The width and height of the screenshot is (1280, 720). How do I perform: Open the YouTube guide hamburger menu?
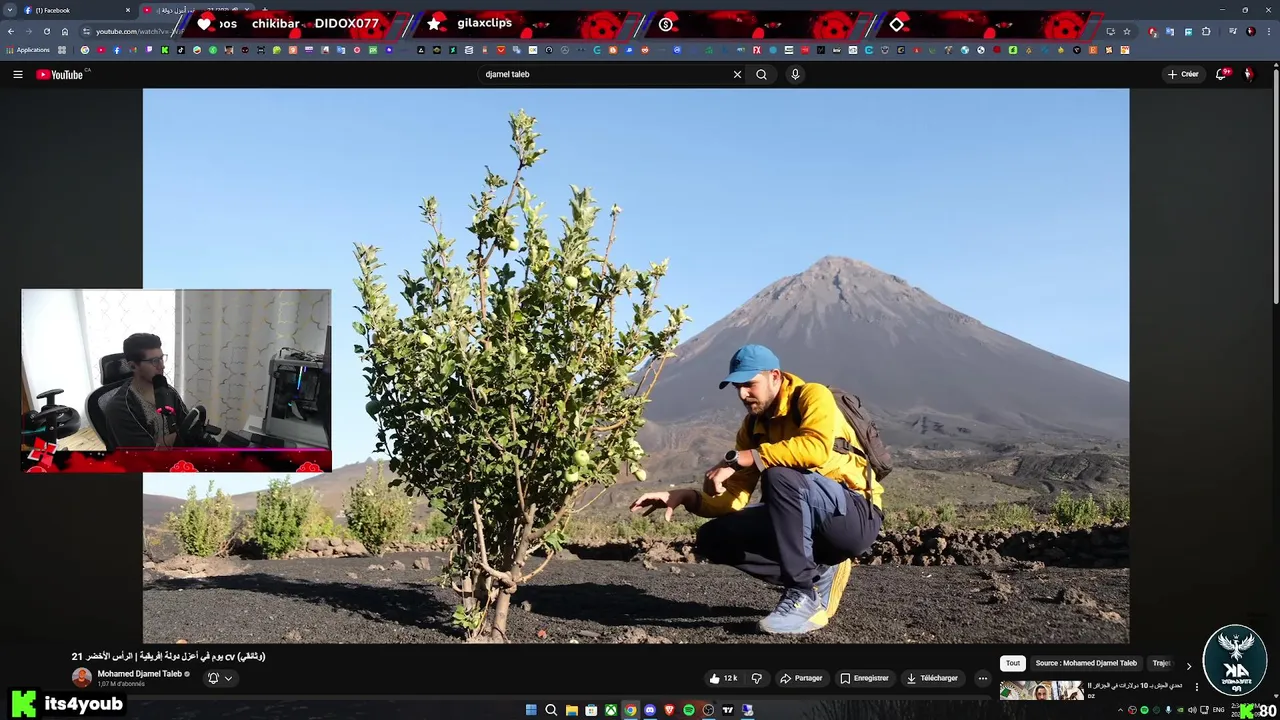pos(17,74)
